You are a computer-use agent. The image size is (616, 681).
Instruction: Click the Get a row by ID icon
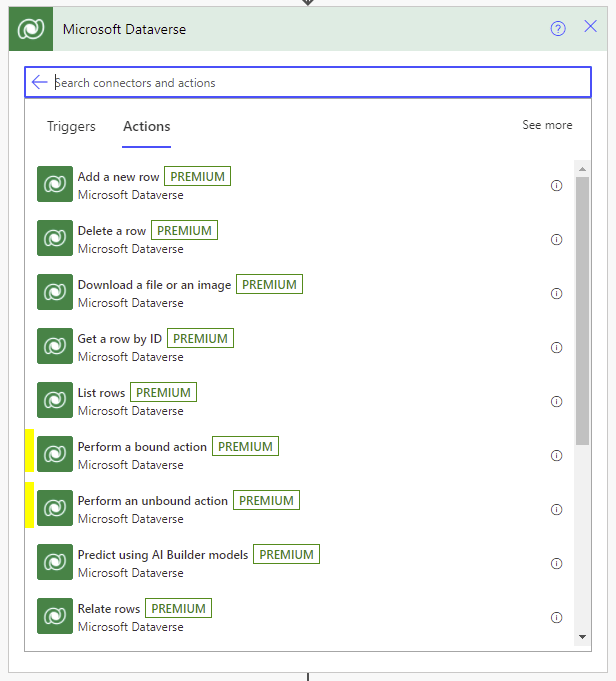[x=55, y=346]
